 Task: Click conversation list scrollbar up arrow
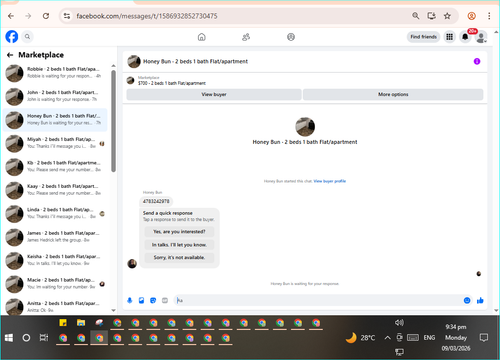coord(113,66)
